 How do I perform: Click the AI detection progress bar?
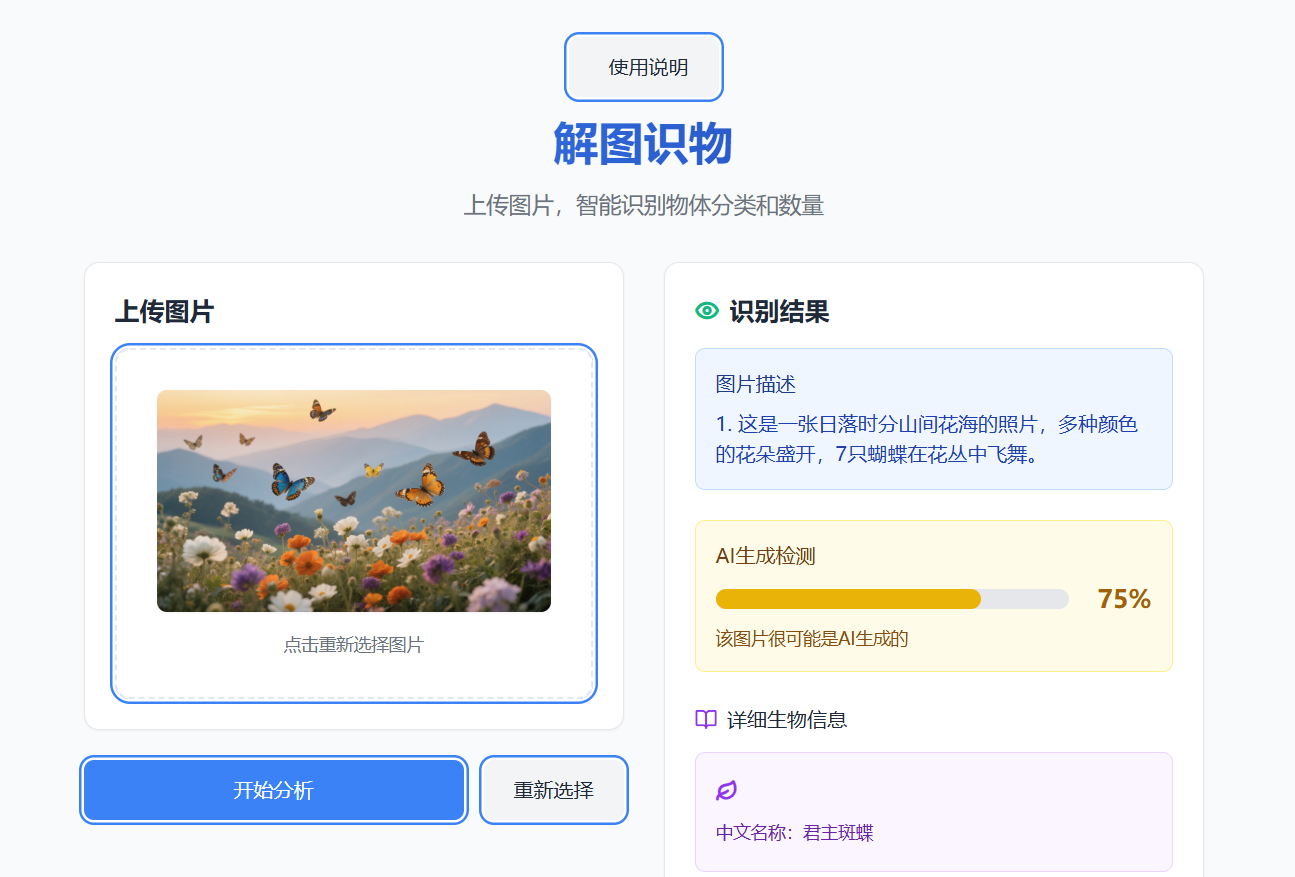tap(892, 599)
